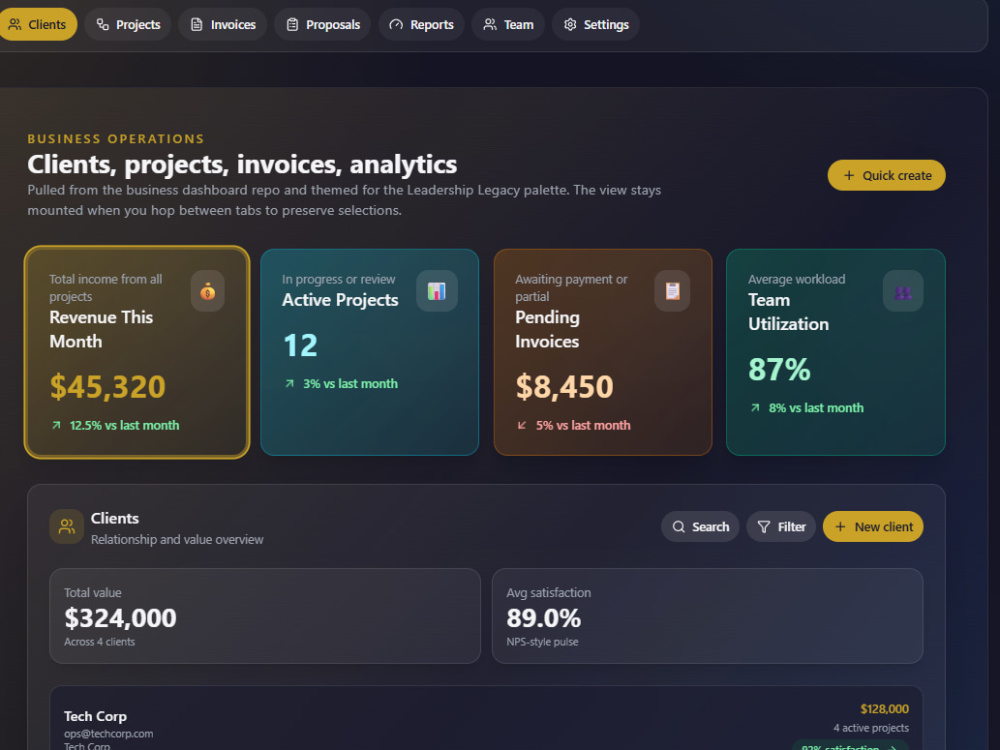Click the ops@techcorp.com email
Viewport: 1000px width, 750px height.
pos(108,733)
